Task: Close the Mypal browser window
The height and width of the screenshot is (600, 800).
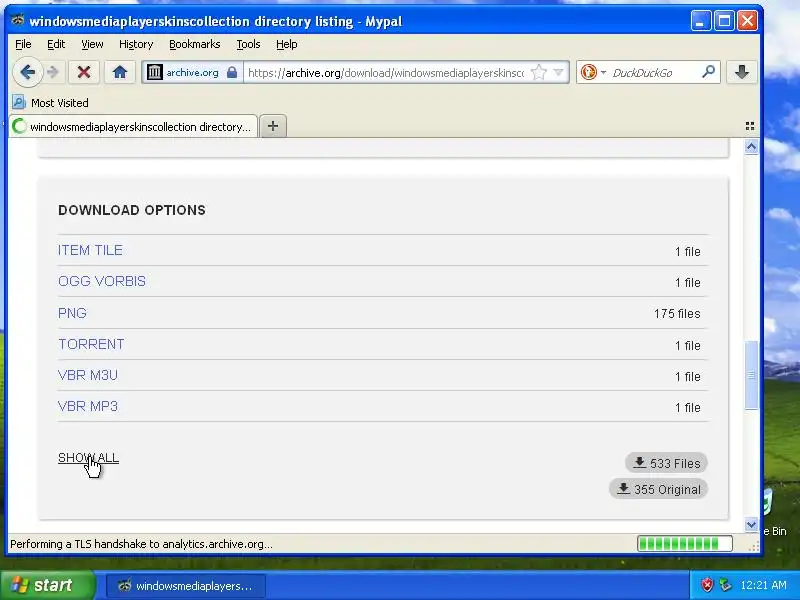Action: pyautogui.click(x=747, y=21)
